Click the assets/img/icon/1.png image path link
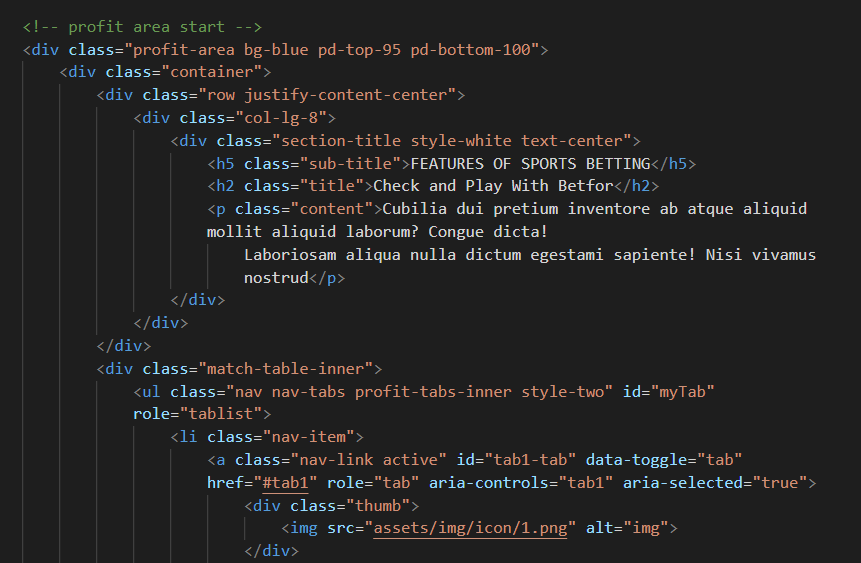The width and height of the screenshot is (861, 563). [x=470, y=528]
